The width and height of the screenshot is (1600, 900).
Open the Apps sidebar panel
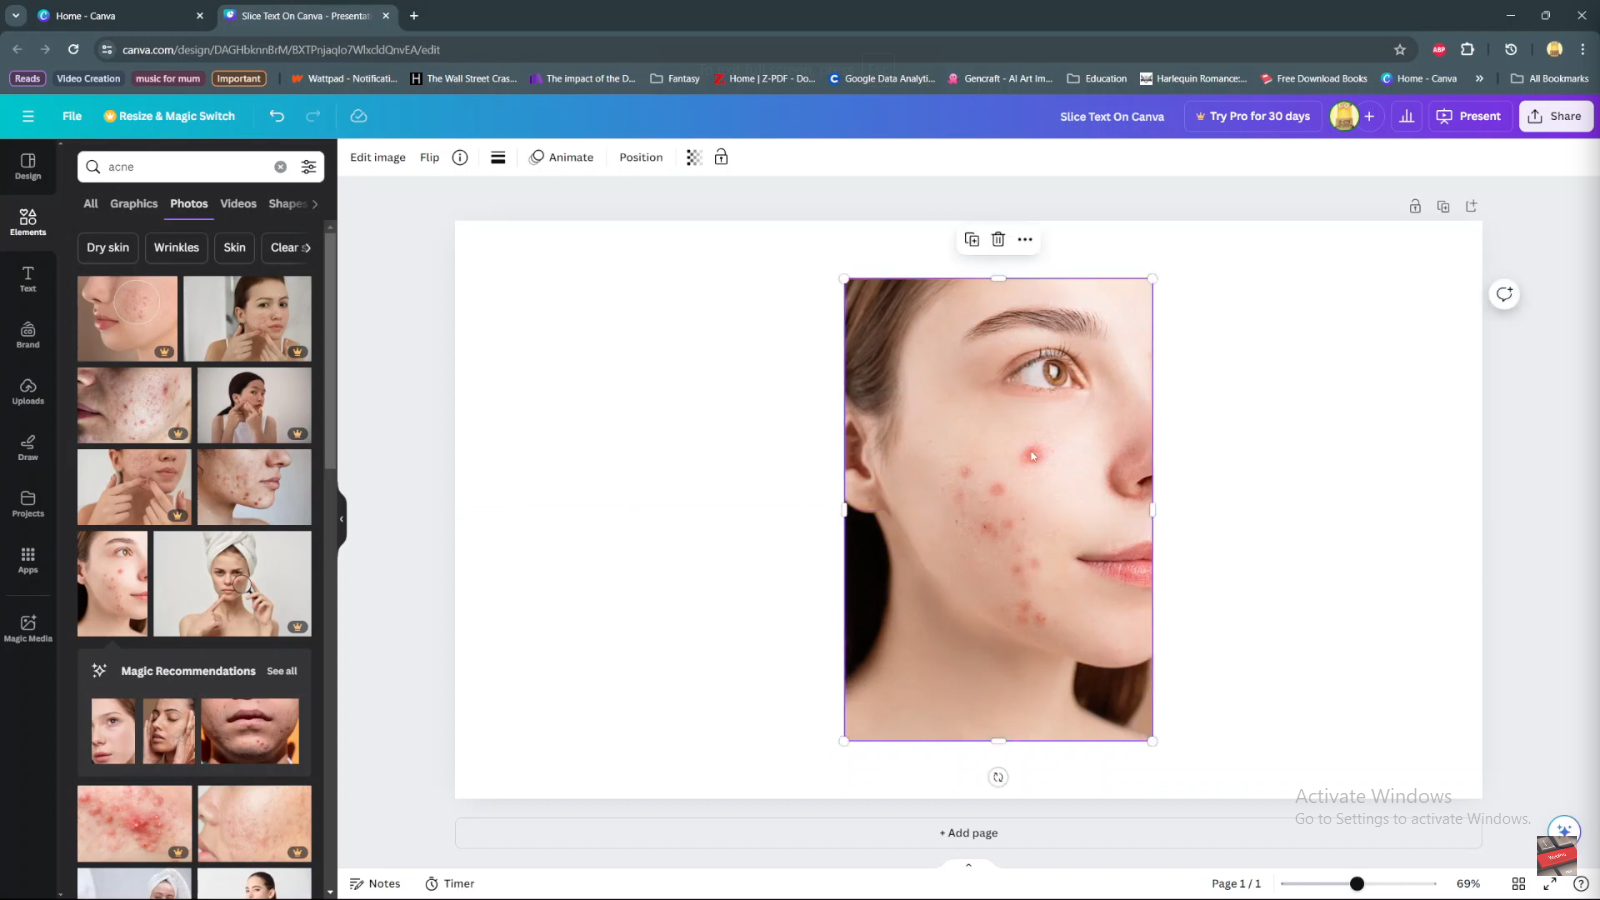pos(28,560)
